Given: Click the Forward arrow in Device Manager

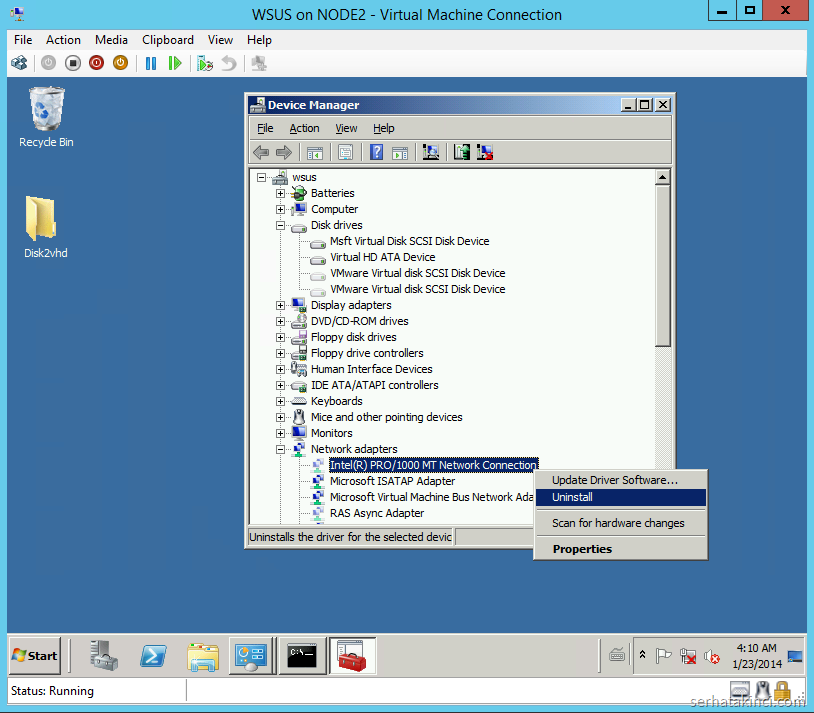Looking at the screenshot, I should point(284,153).
